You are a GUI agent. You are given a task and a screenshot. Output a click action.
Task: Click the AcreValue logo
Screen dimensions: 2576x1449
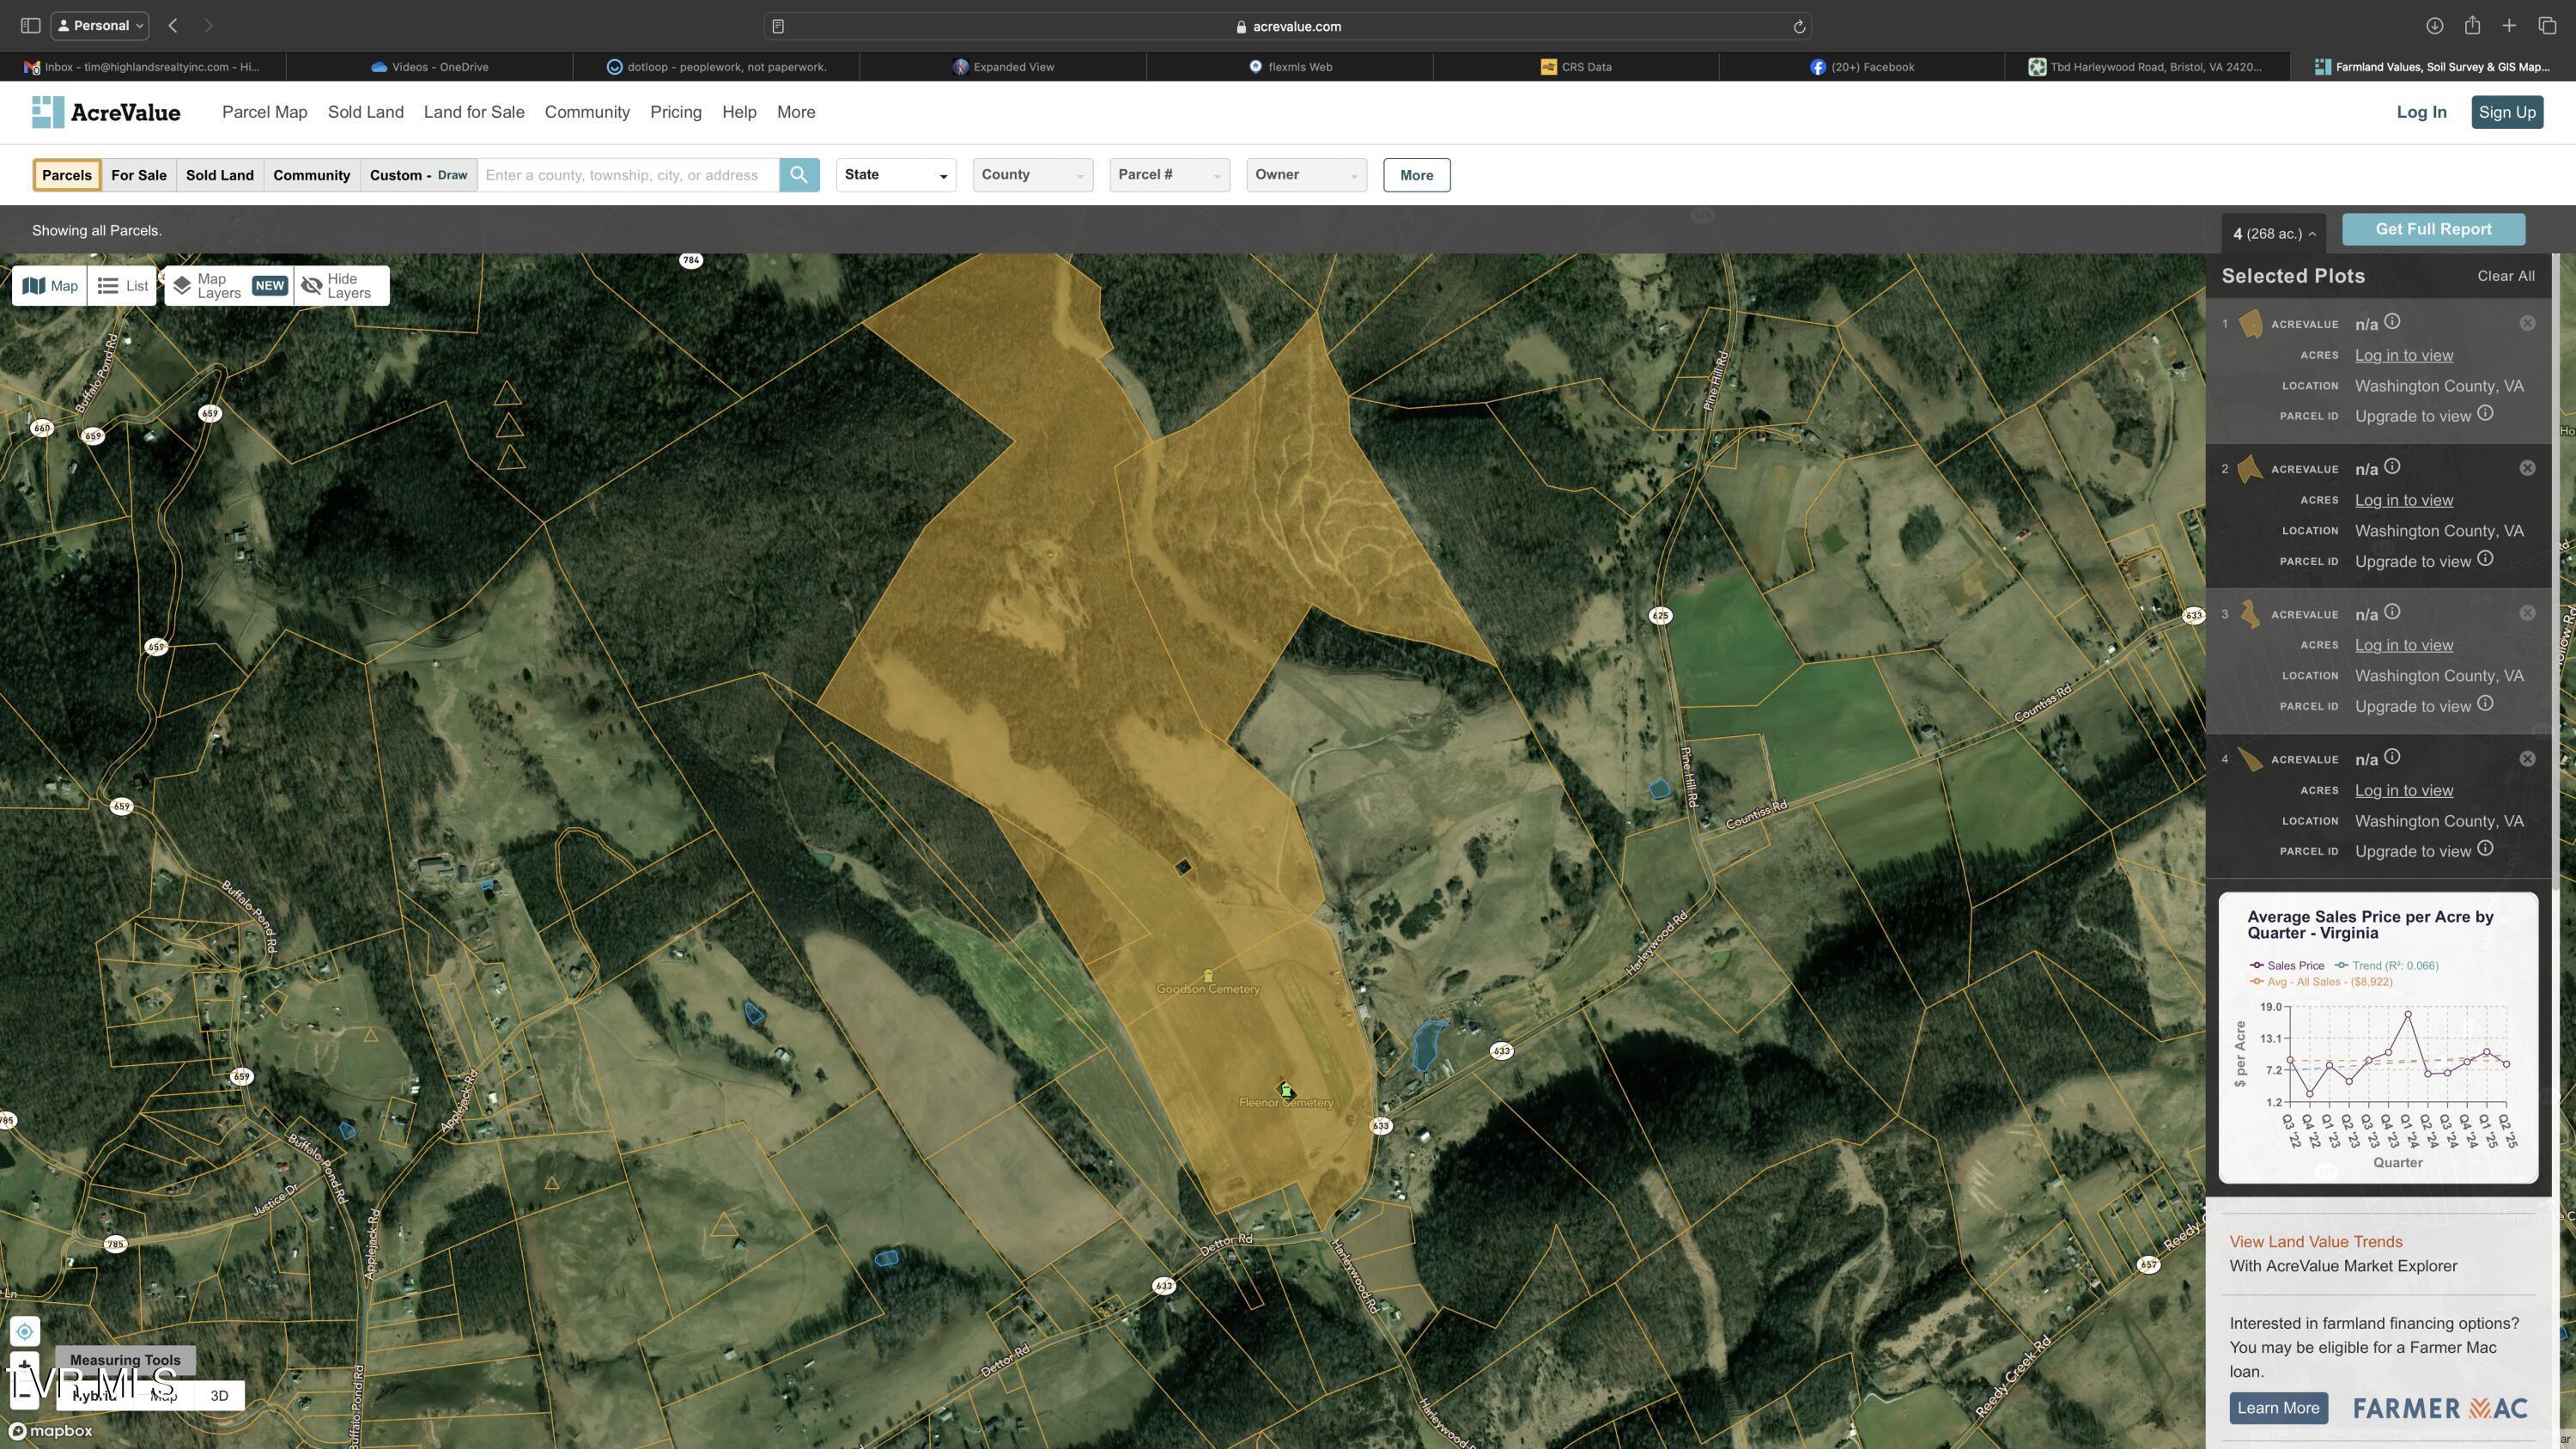[105, 111]
